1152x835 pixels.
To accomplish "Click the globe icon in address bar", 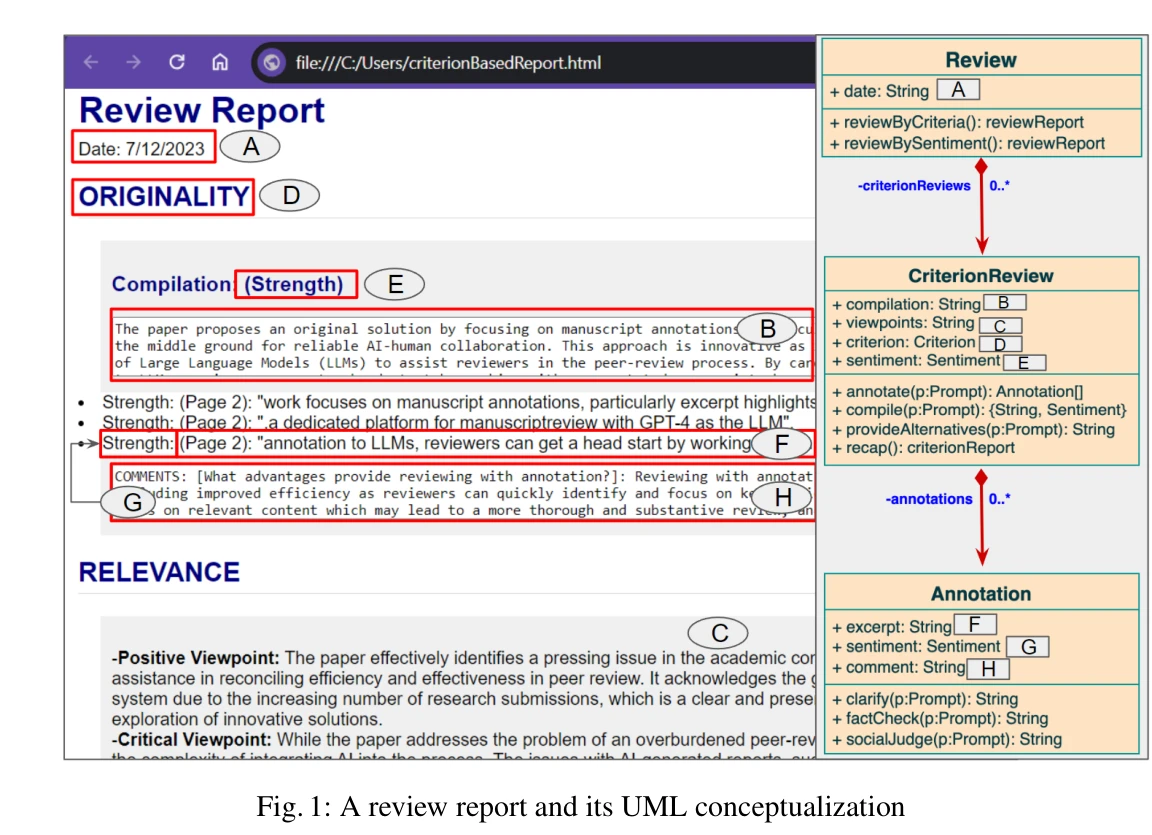I will pos(270,63).
